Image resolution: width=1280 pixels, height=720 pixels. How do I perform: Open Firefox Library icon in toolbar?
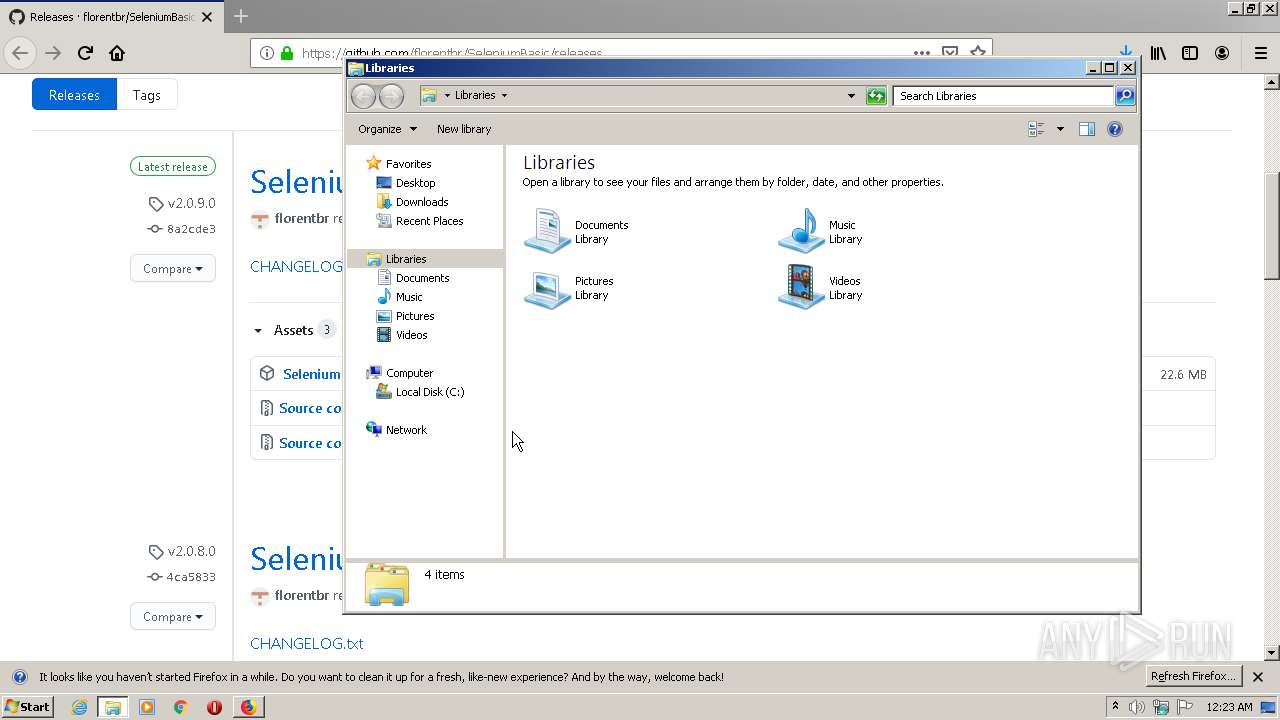point(1158,53)
